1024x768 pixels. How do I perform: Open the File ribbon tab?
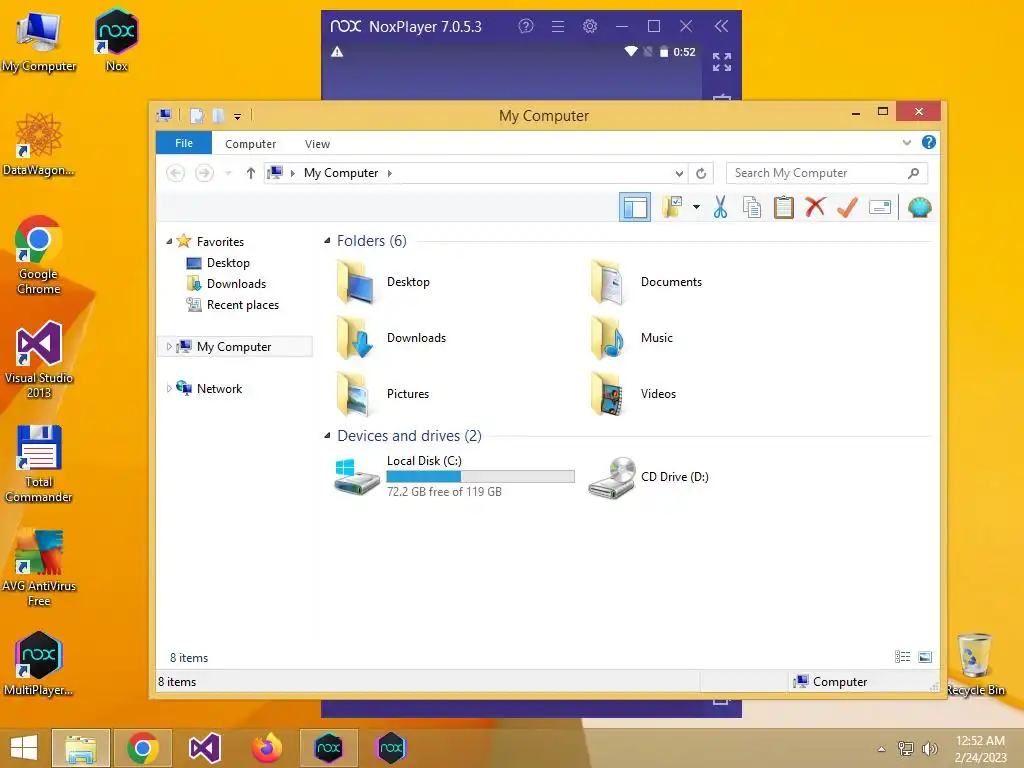click(184, 143)
